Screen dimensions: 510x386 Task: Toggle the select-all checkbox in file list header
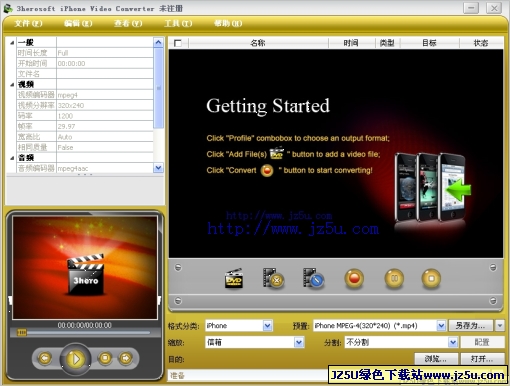coord(178,43)
